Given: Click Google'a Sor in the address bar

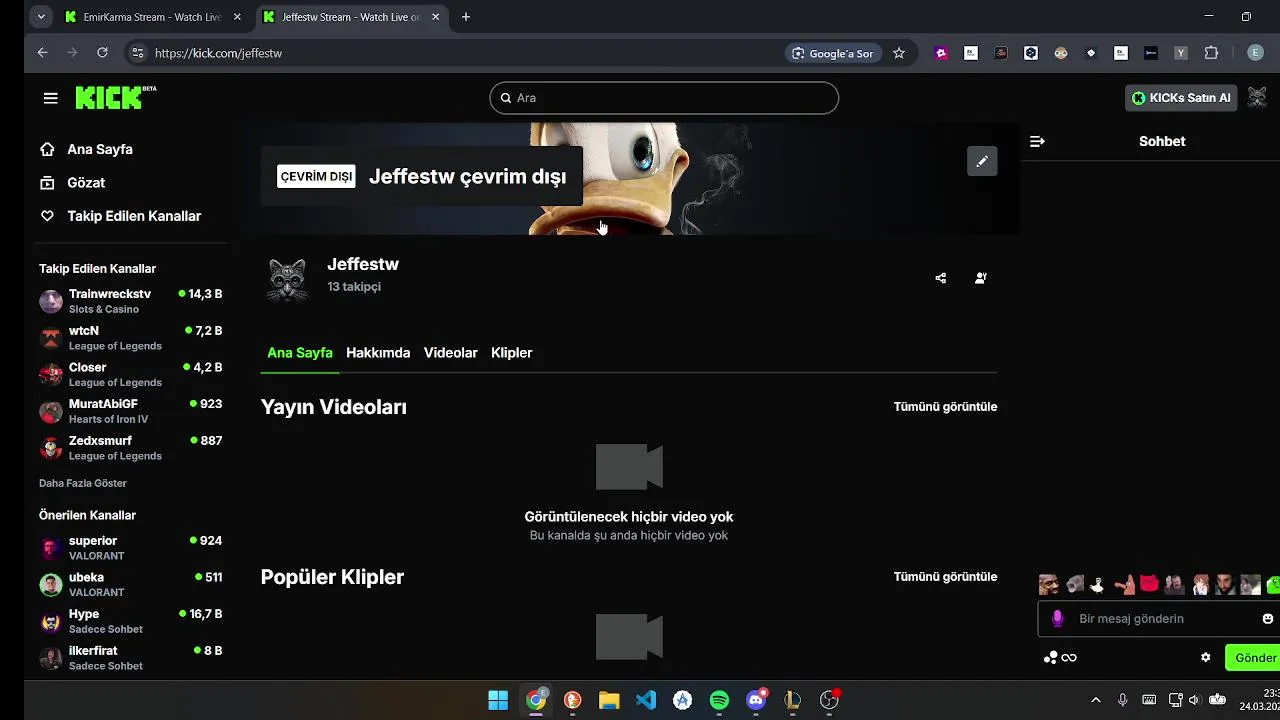Looking at the screenshot, I should (833, 53).
